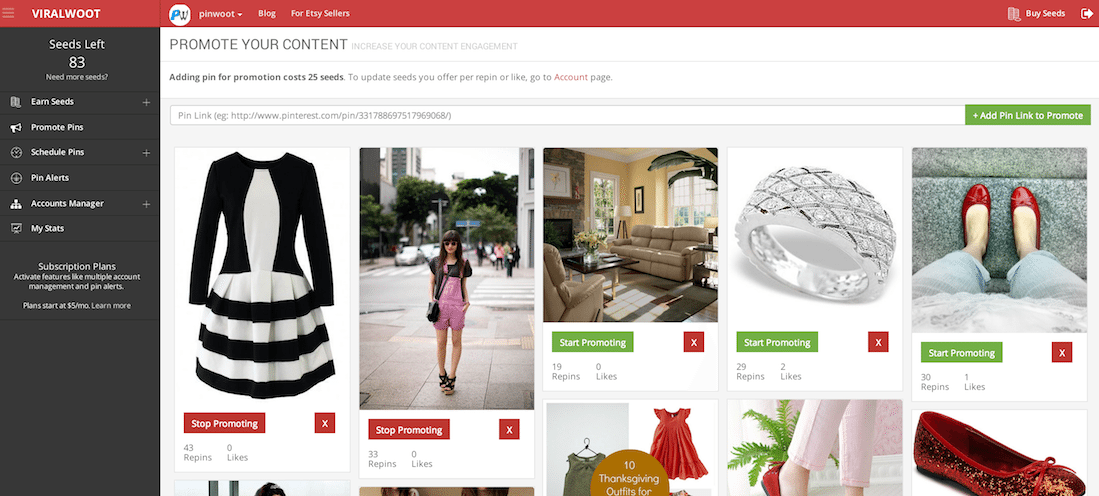Start promoting the red flats pin

tap(961, 352)
